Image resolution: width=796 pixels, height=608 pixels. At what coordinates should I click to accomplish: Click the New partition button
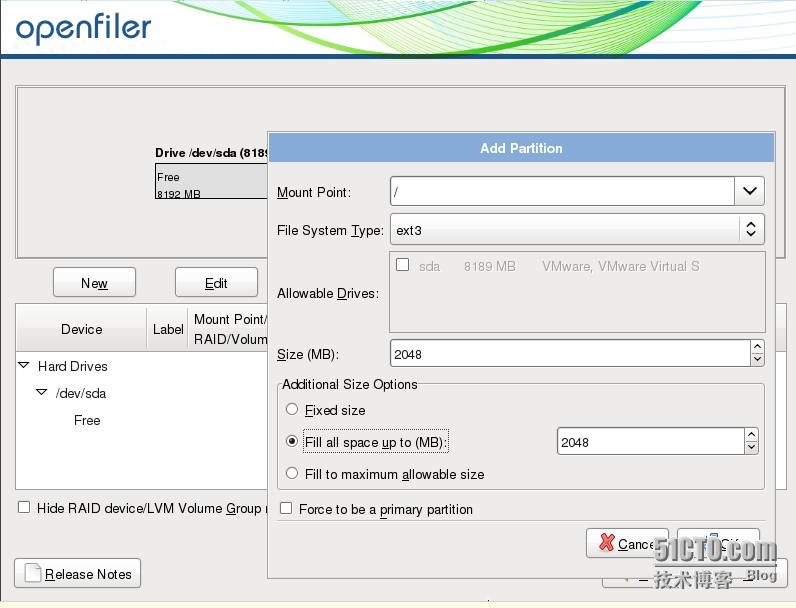[x=94, y=283]
